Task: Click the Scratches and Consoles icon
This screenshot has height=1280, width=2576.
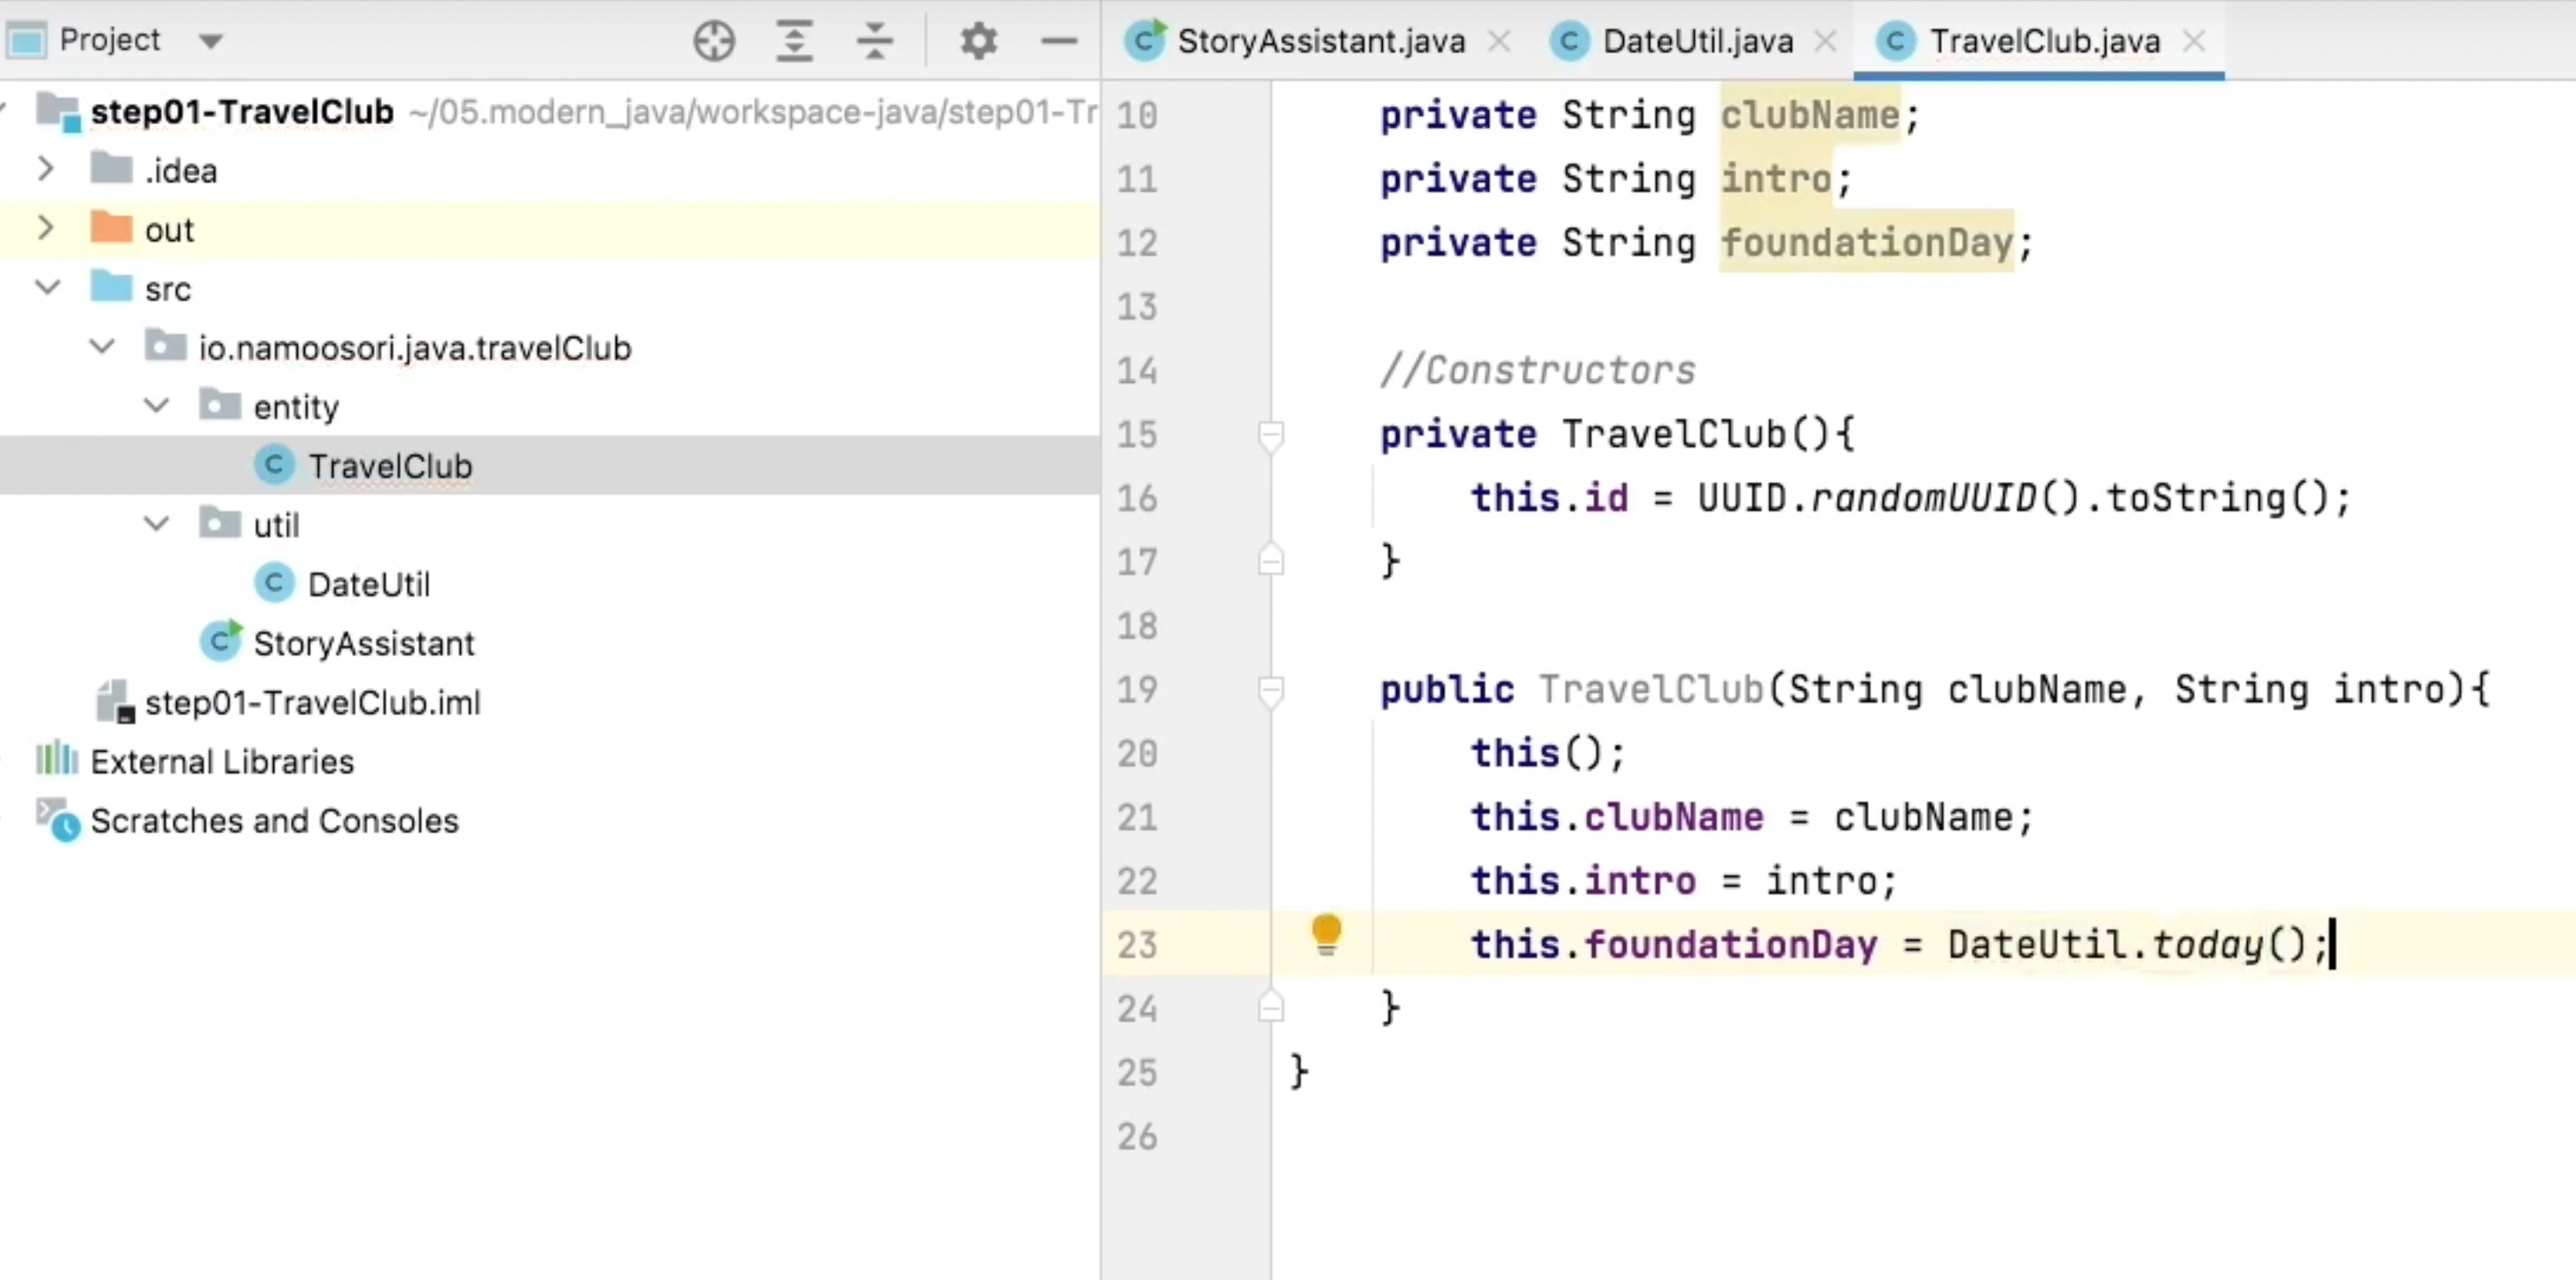Action: (58, 819)
